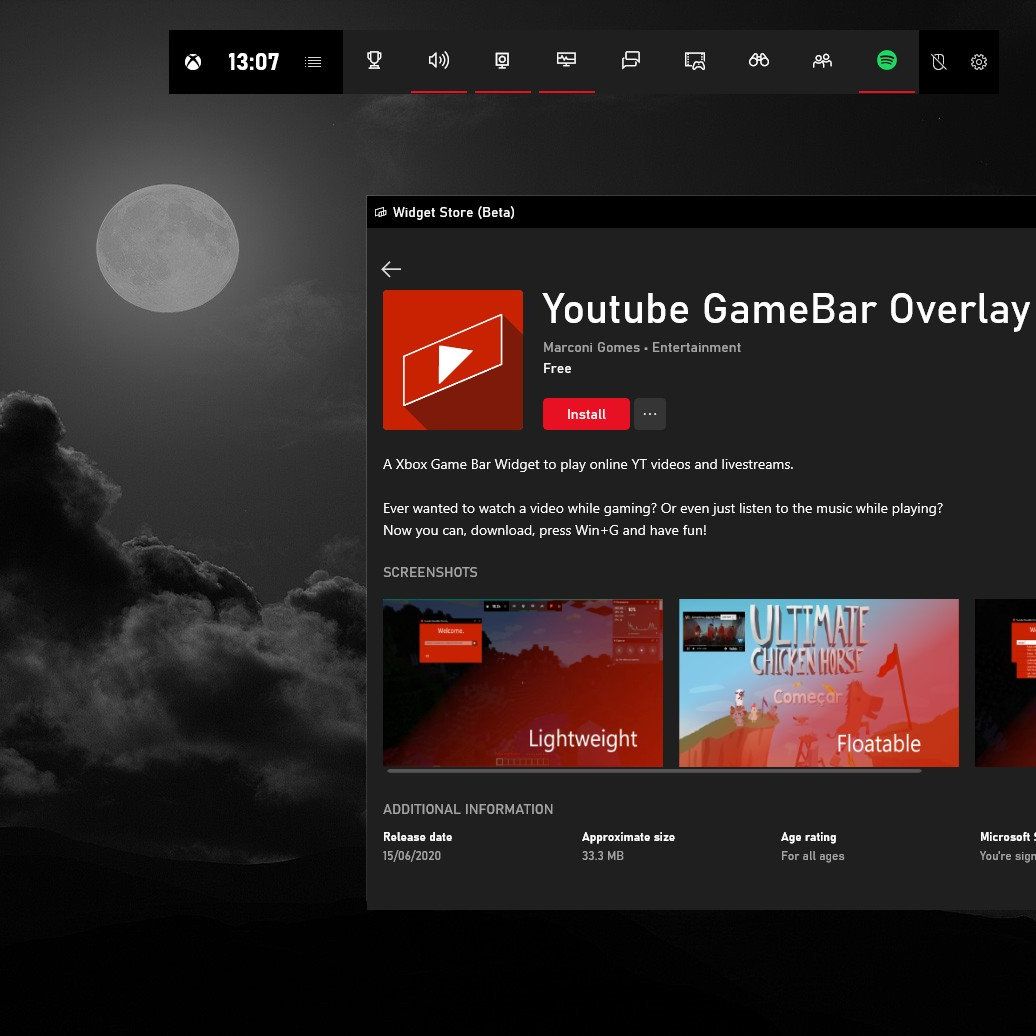The image size is (1036, 1036).
Task: Click the Marconi Gomes publisher link
Action: tap(591, 348)
